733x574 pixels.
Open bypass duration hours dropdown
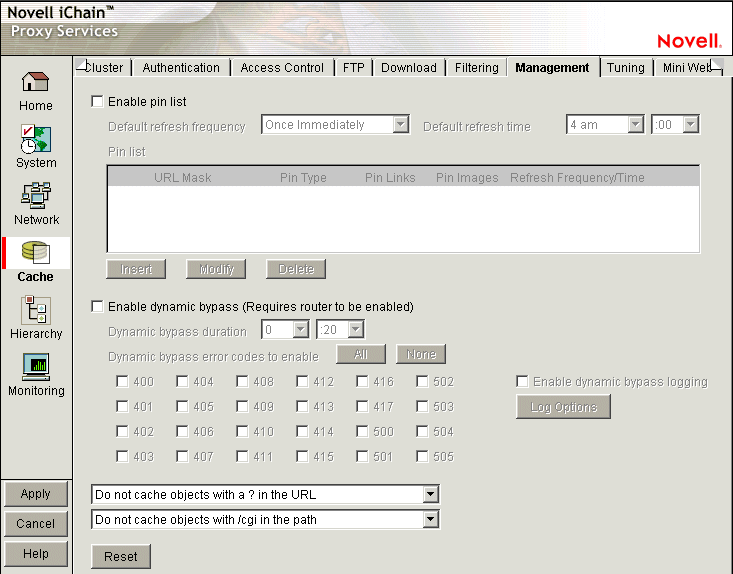tap(285, 330)
